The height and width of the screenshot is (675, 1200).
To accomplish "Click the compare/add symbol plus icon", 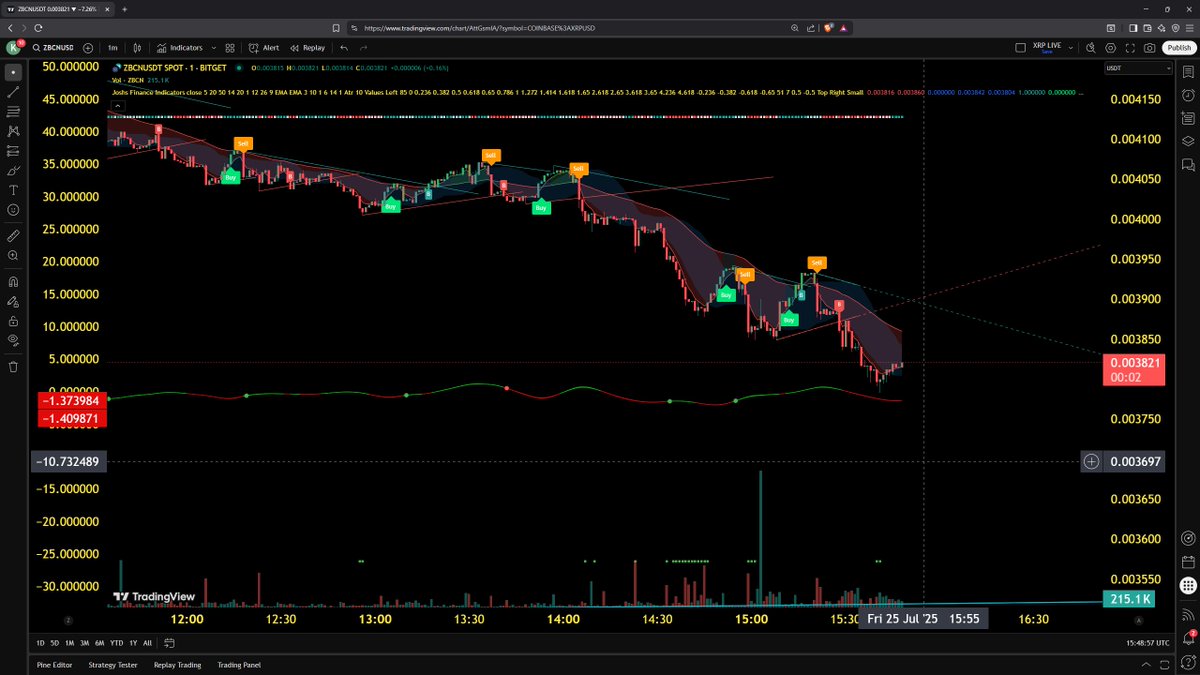I will (x=88, y=47).
